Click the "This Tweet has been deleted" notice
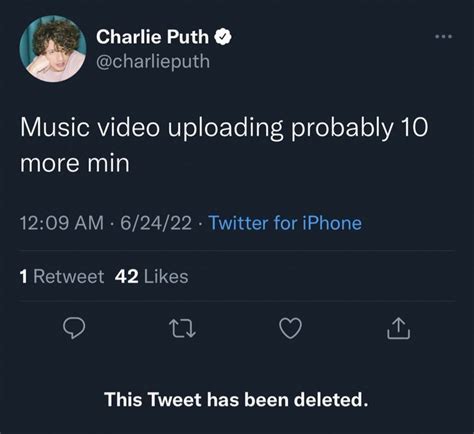 click(x=236, y=399)
